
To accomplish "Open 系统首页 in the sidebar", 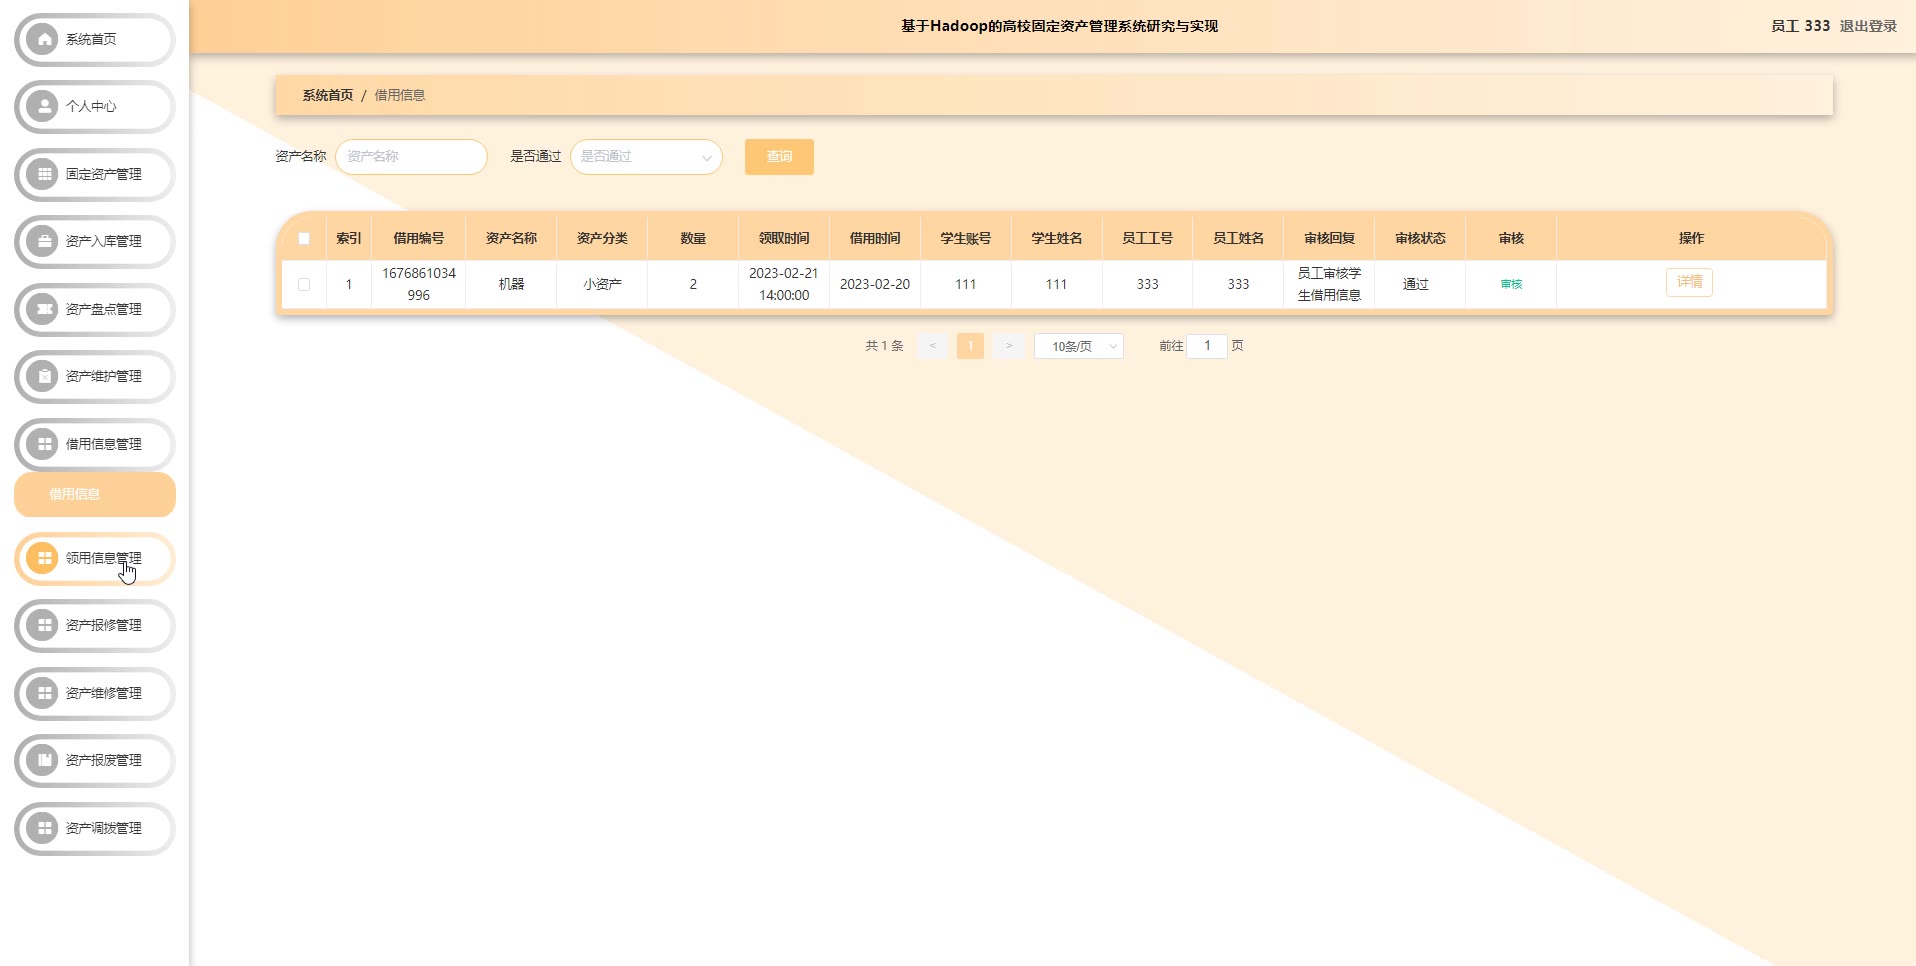I will click(x=95, y=40).
